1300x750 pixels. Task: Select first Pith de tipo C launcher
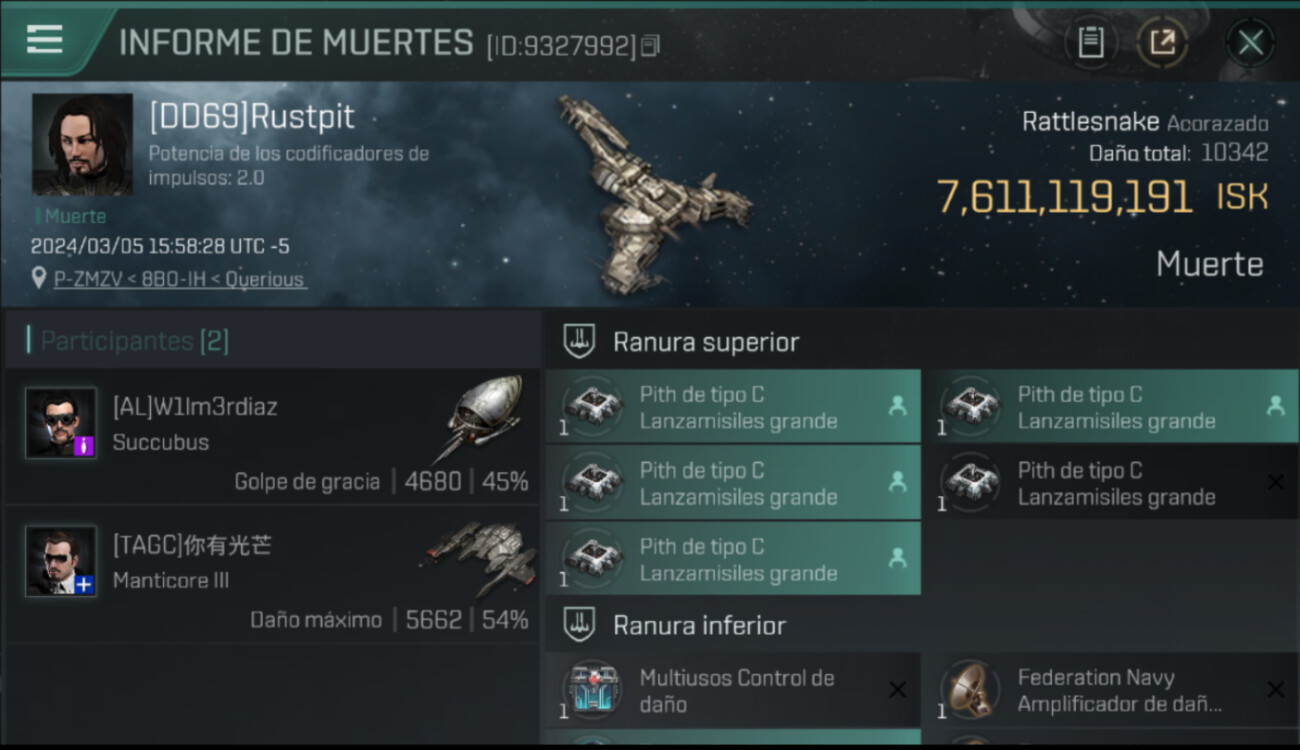click(733, 407)
